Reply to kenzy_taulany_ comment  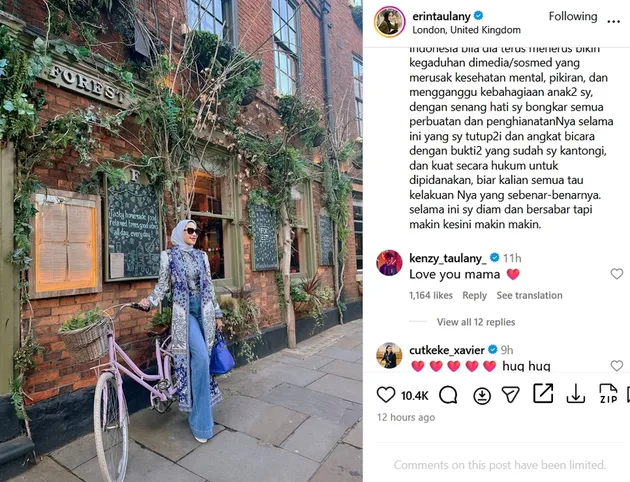[x=474, y=296]
